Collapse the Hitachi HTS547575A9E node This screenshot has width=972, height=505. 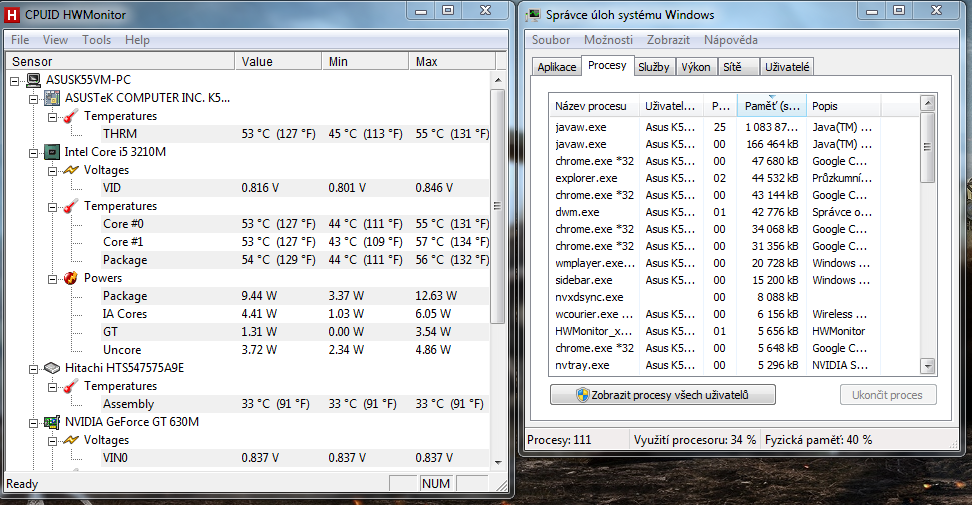coord(33,369)
